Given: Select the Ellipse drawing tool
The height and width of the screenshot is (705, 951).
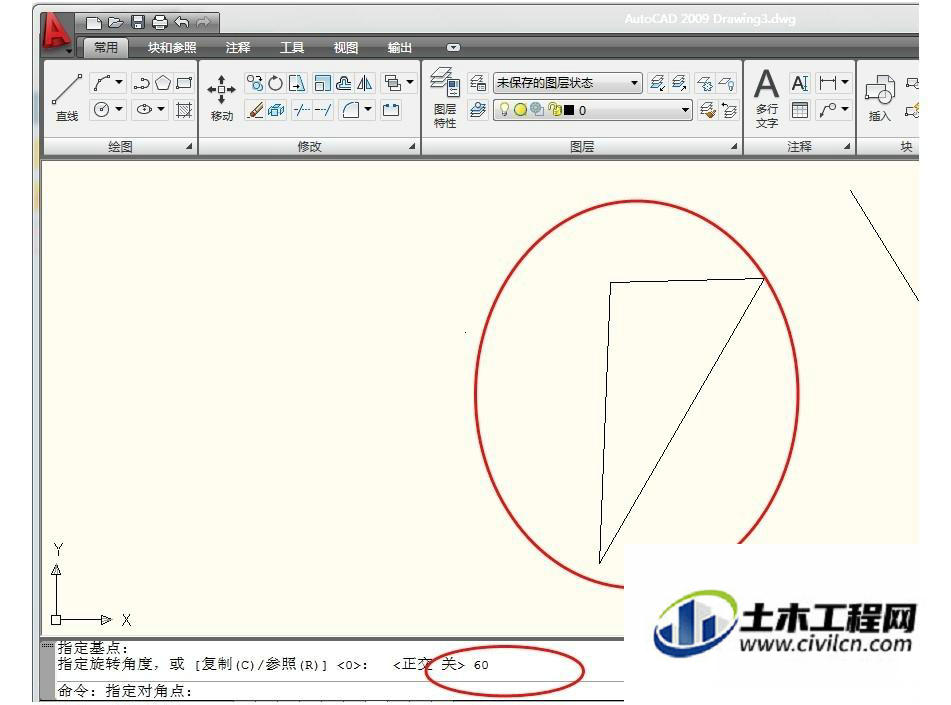Looking at the screenshot, I should coord(144,110).
